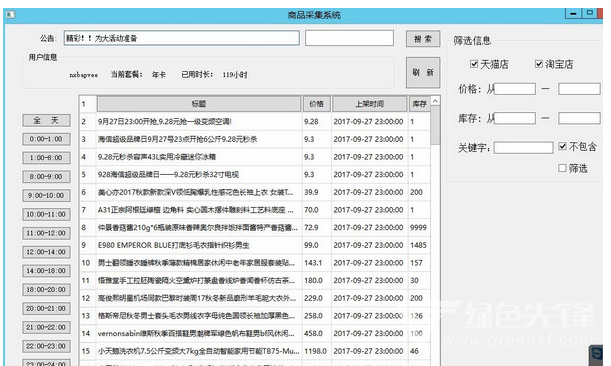611x366 pixels.
Task: Select the 全天 all-day filter button
Action: [x=46, y=120]
